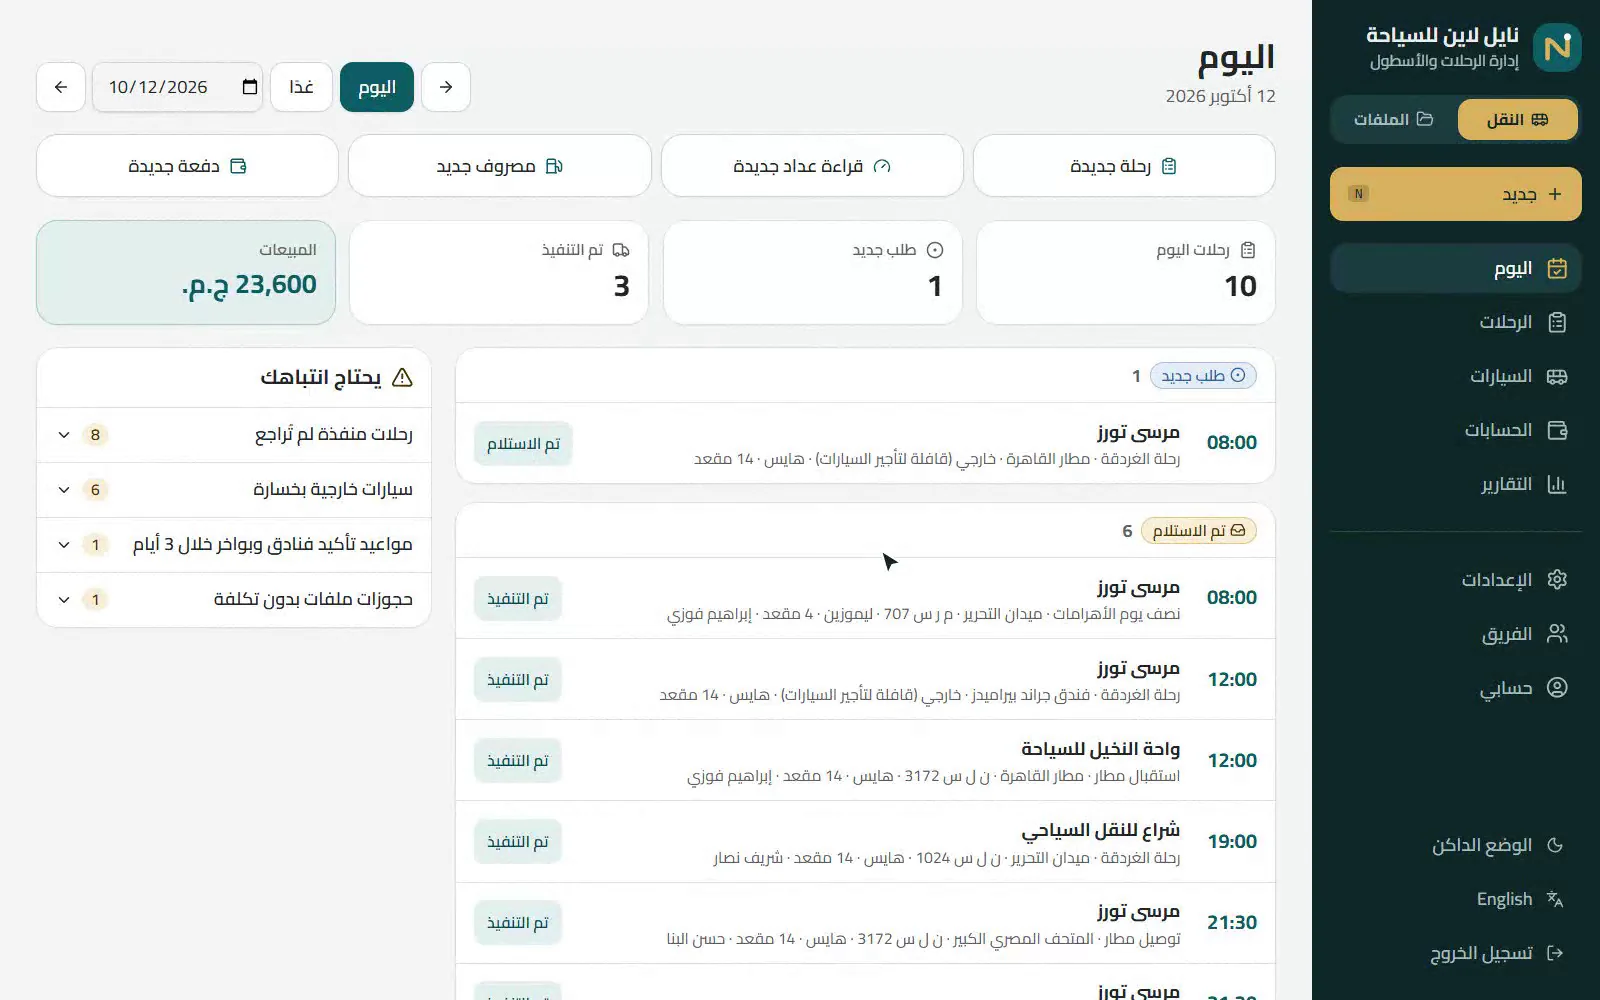
Task: Click دفعة جديدة button
Action: coord(187,166)
